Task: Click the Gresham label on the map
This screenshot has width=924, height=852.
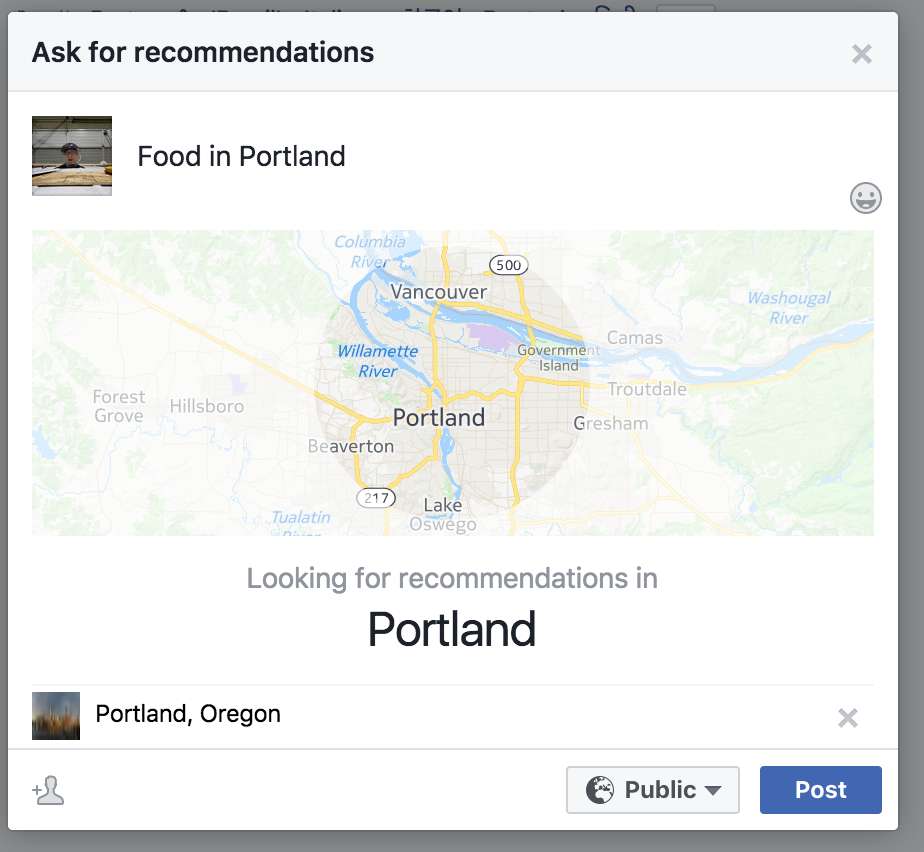Action: (610, 423)
